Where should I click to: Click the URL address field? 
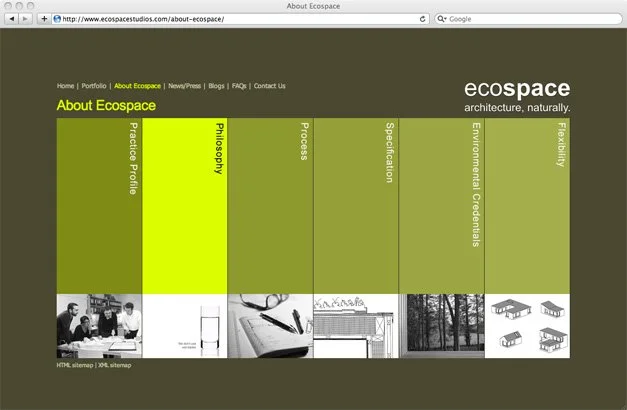click(x=240, y=19)
